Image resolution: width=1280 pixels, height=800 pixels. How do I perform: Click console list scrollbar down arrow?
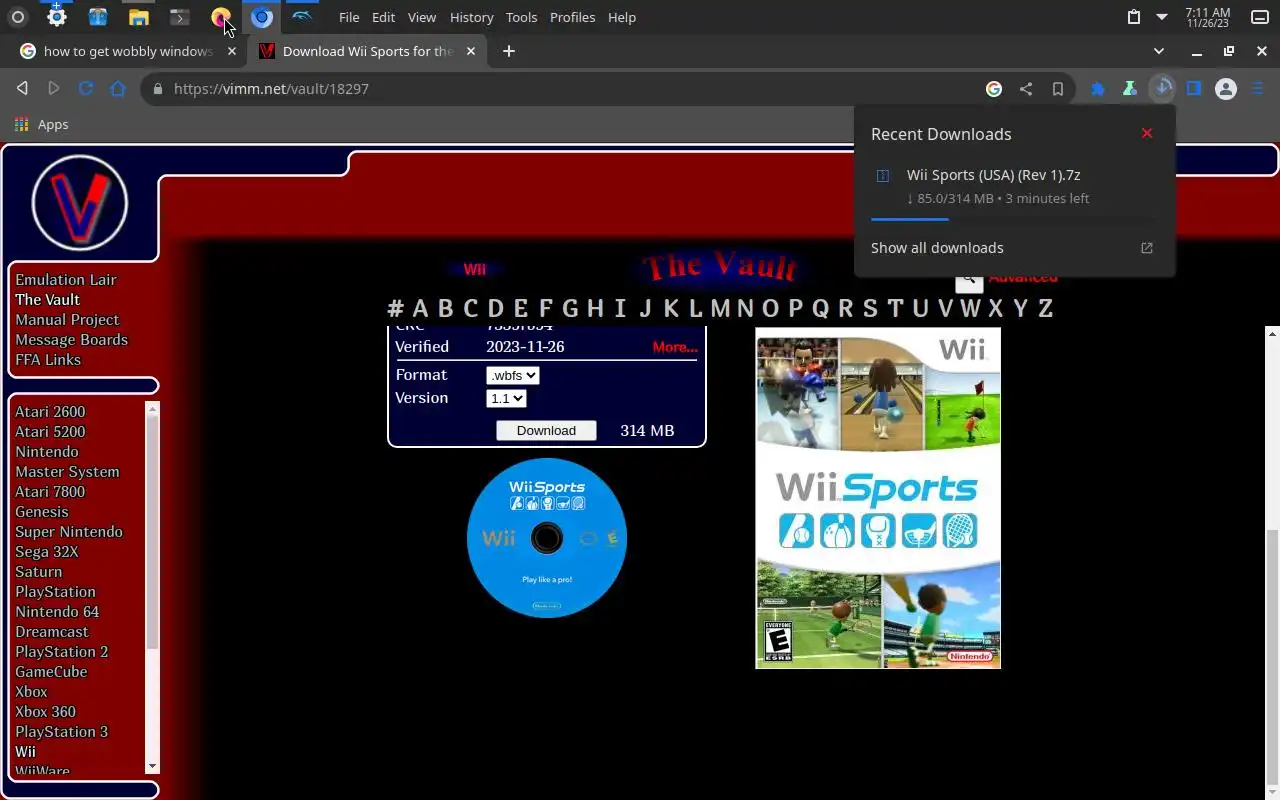click(152, 766)
